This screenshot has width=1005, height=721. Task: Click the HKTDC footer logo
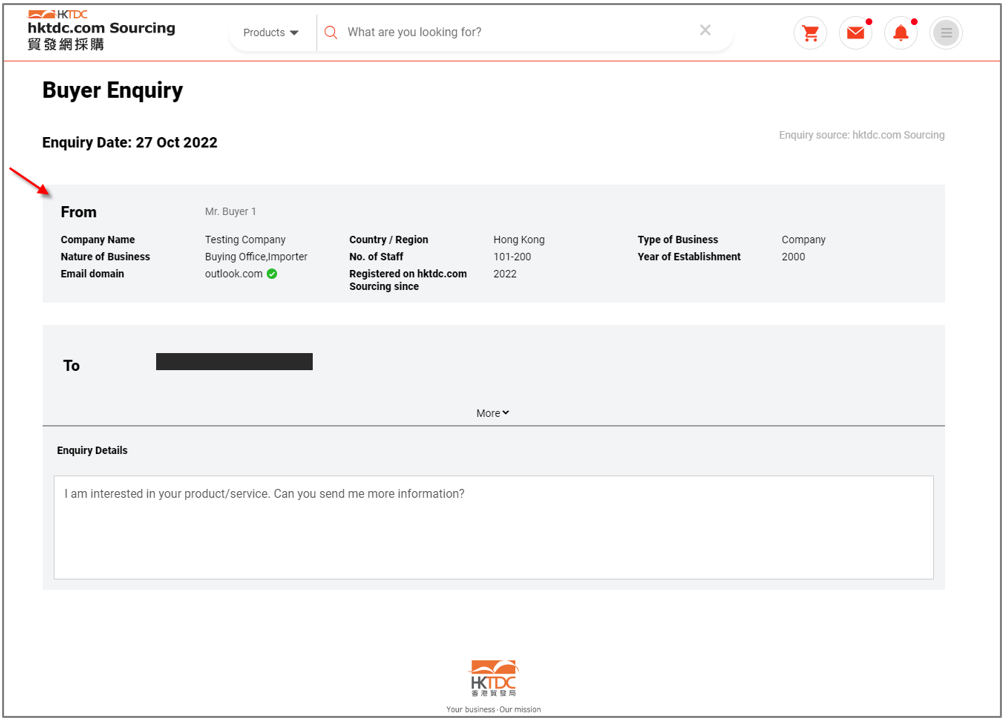pyautogui.click(x=494, y=677)
